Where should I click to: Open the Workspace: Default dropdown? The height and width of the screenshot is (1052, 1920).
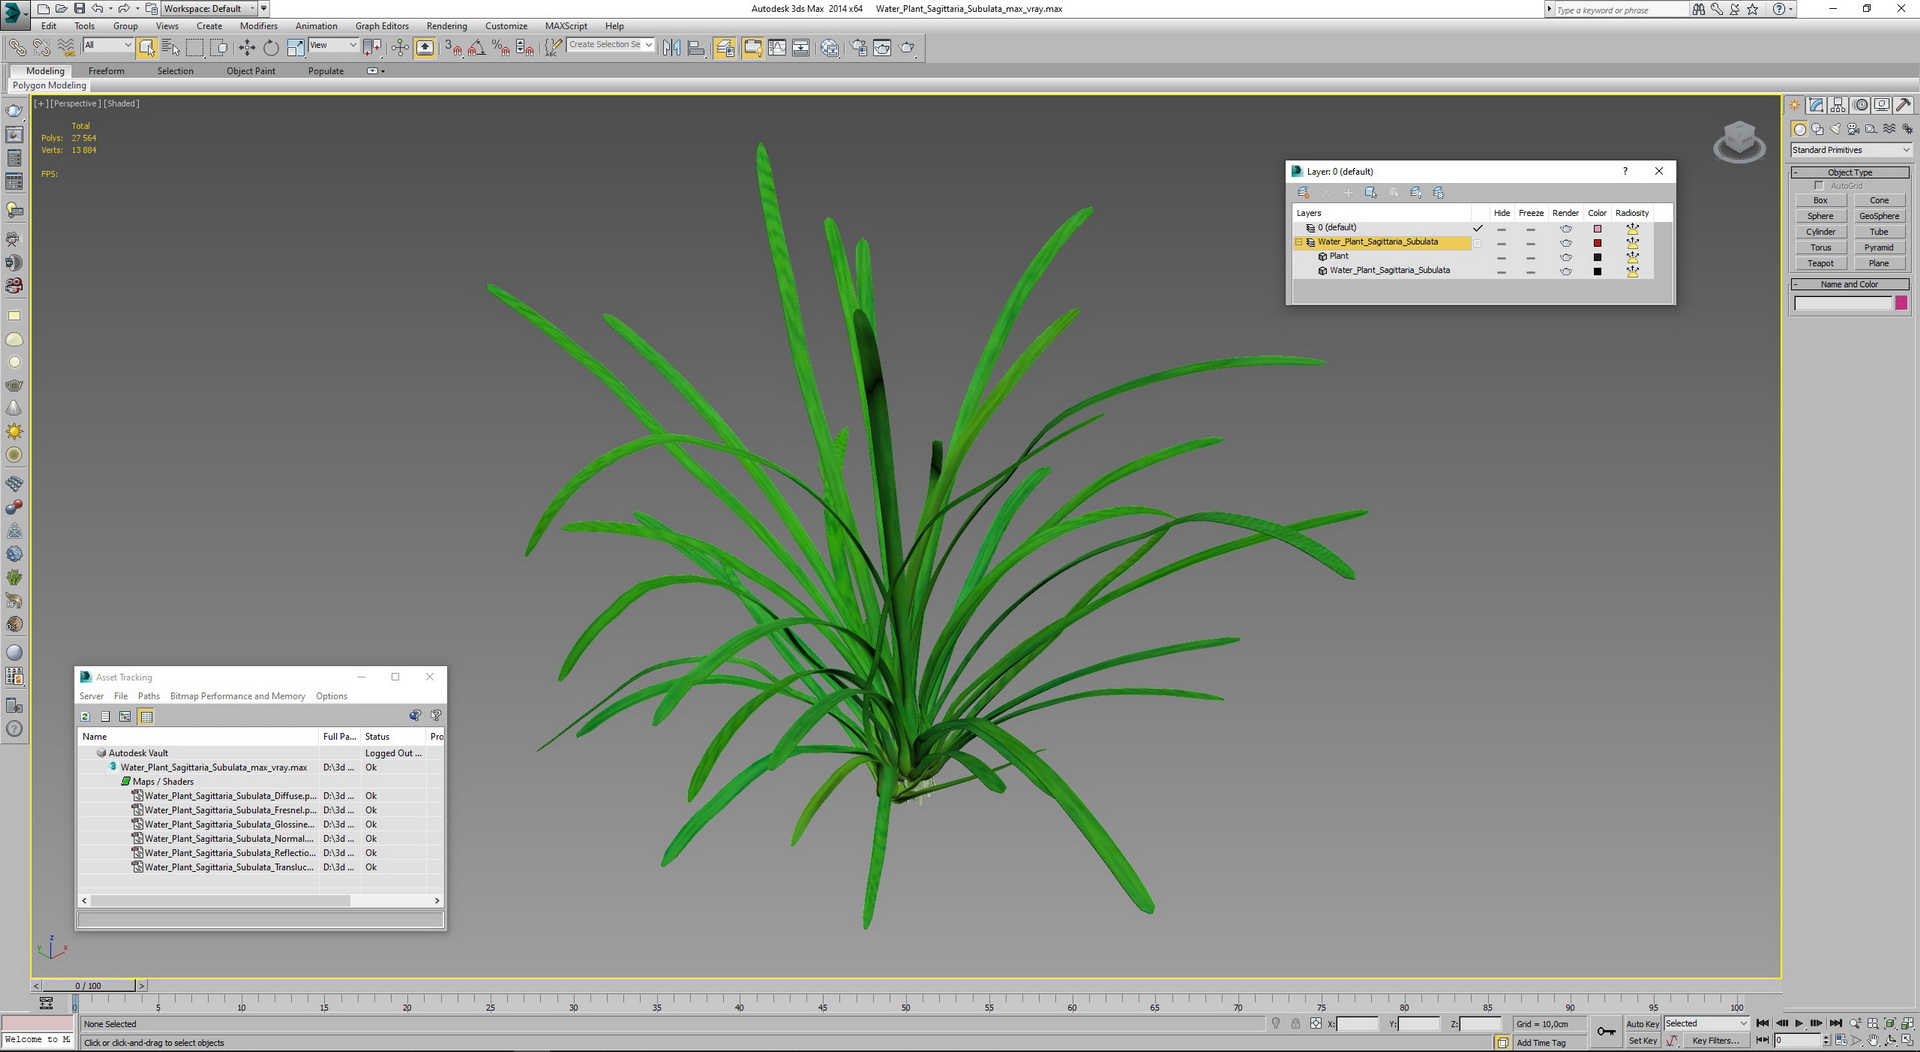tap(209, 8)
